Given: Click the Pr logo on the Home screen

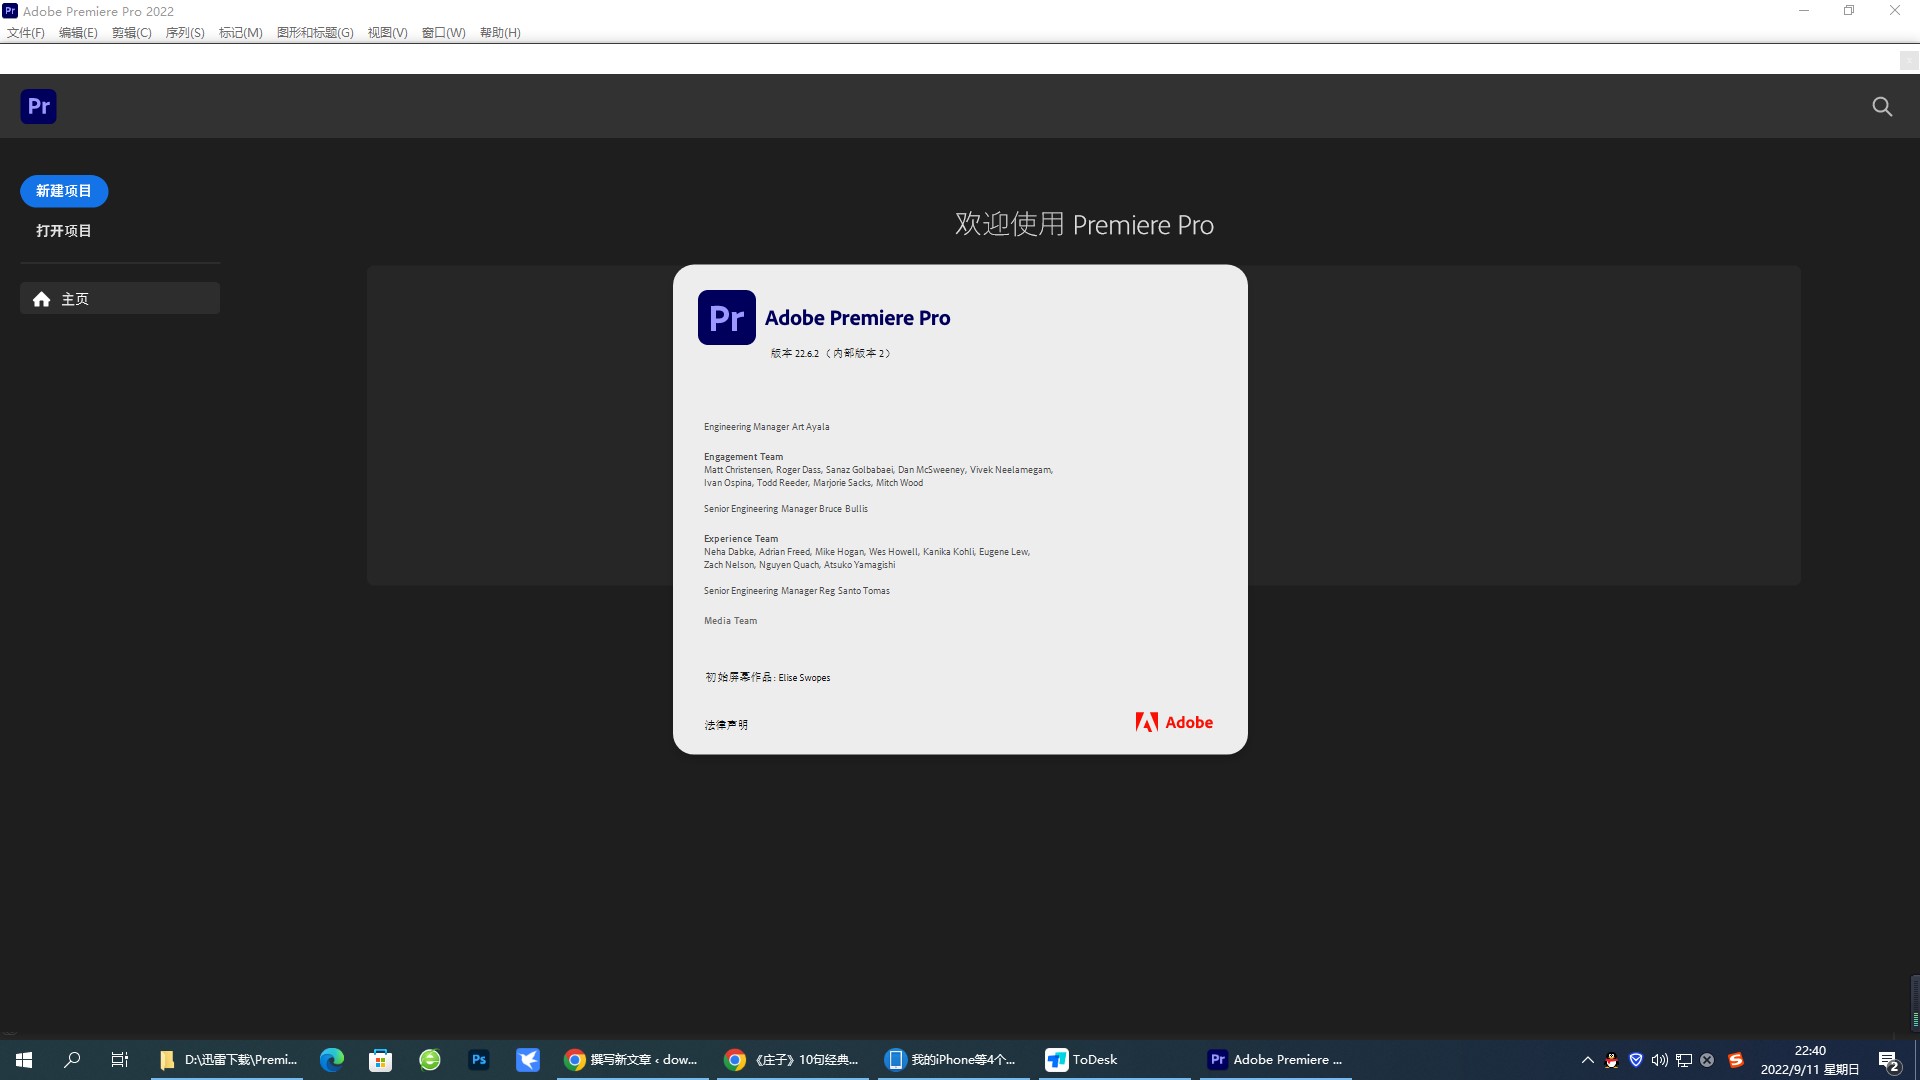Looking at the screenshot, I should tap(38, 106).
